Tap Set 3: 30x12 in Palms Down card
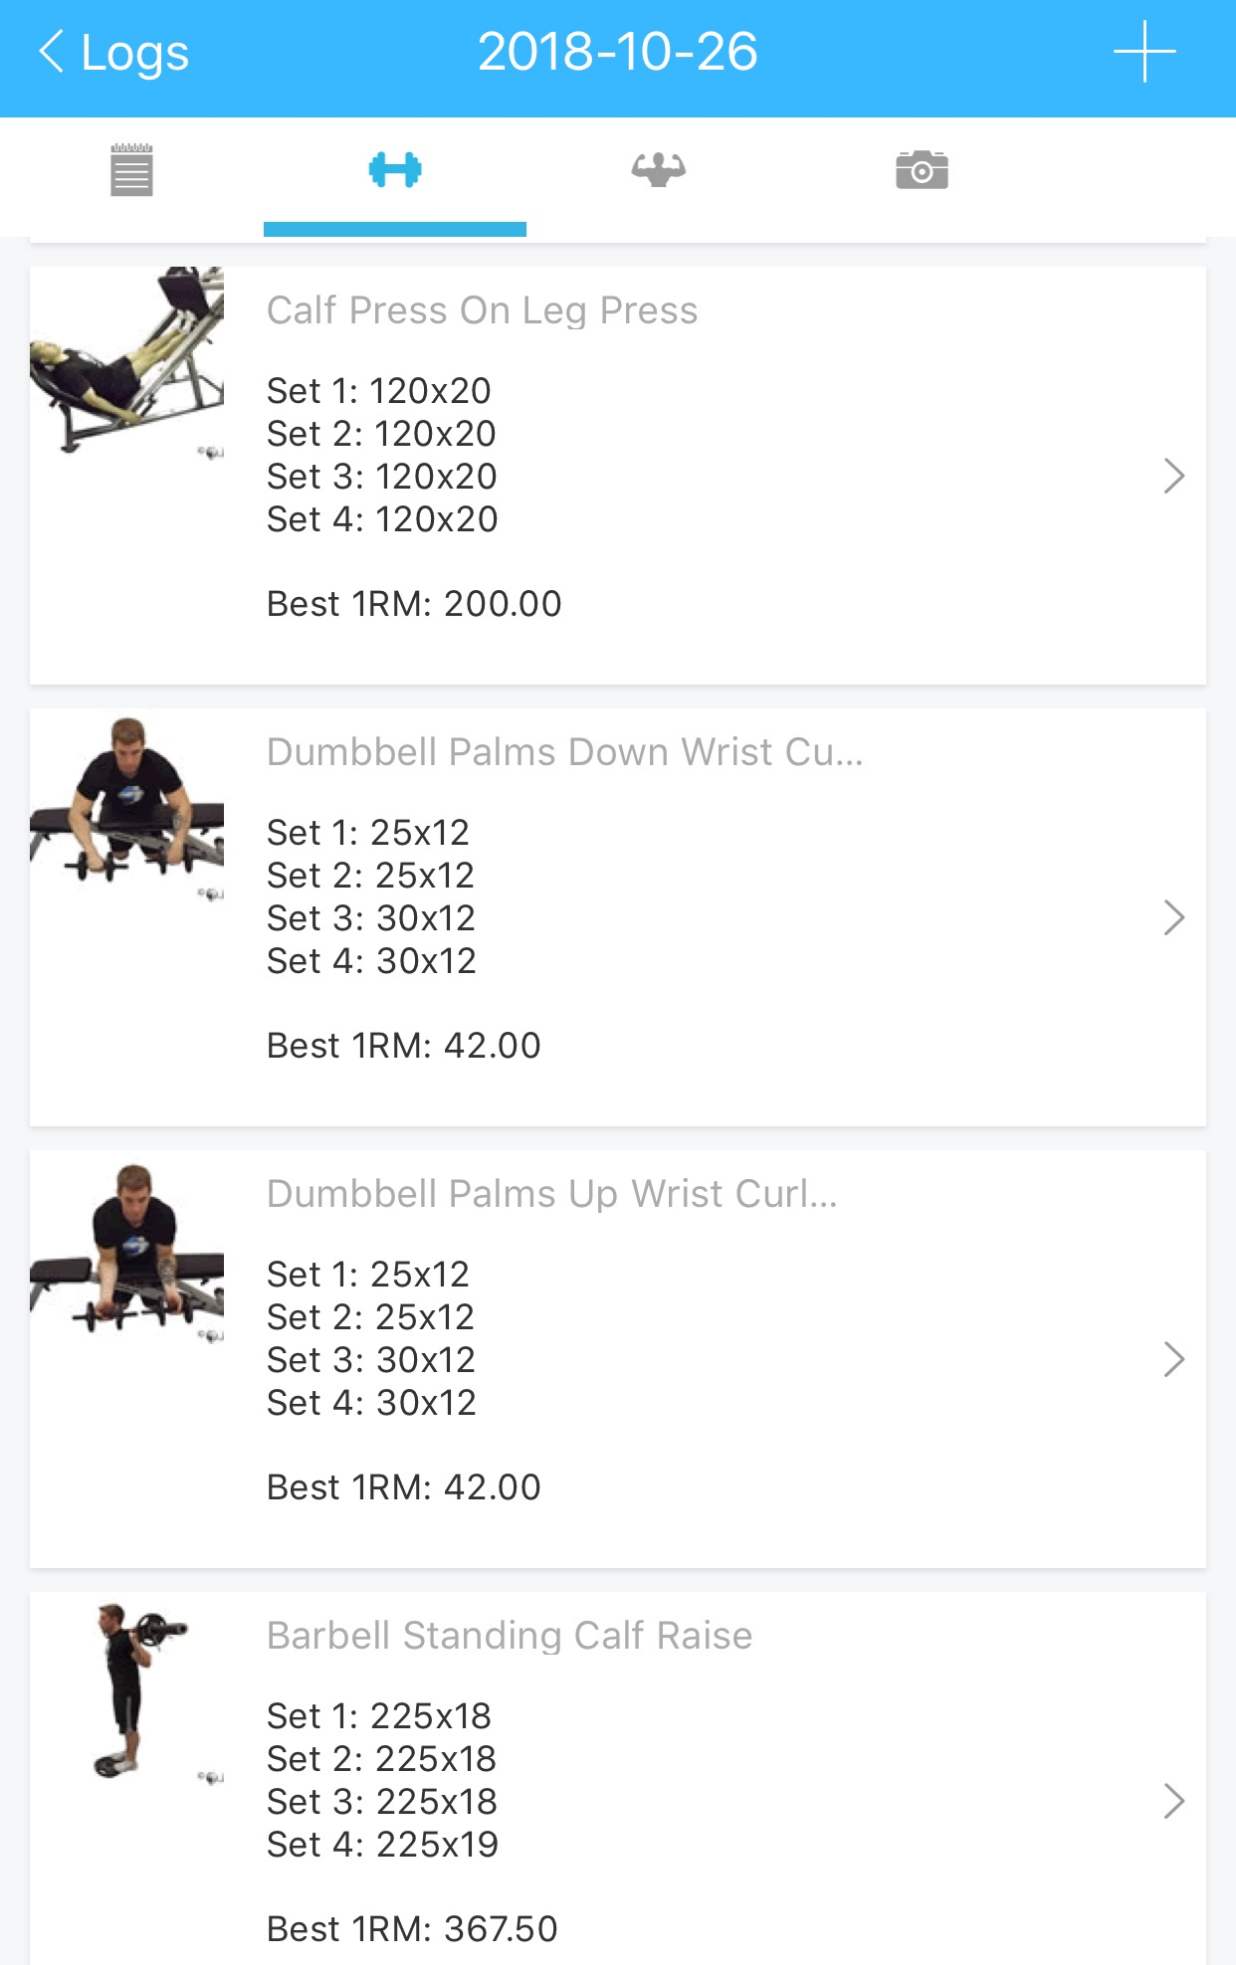This screenshot has height=1965, width=1236. [x=371, y=918]
